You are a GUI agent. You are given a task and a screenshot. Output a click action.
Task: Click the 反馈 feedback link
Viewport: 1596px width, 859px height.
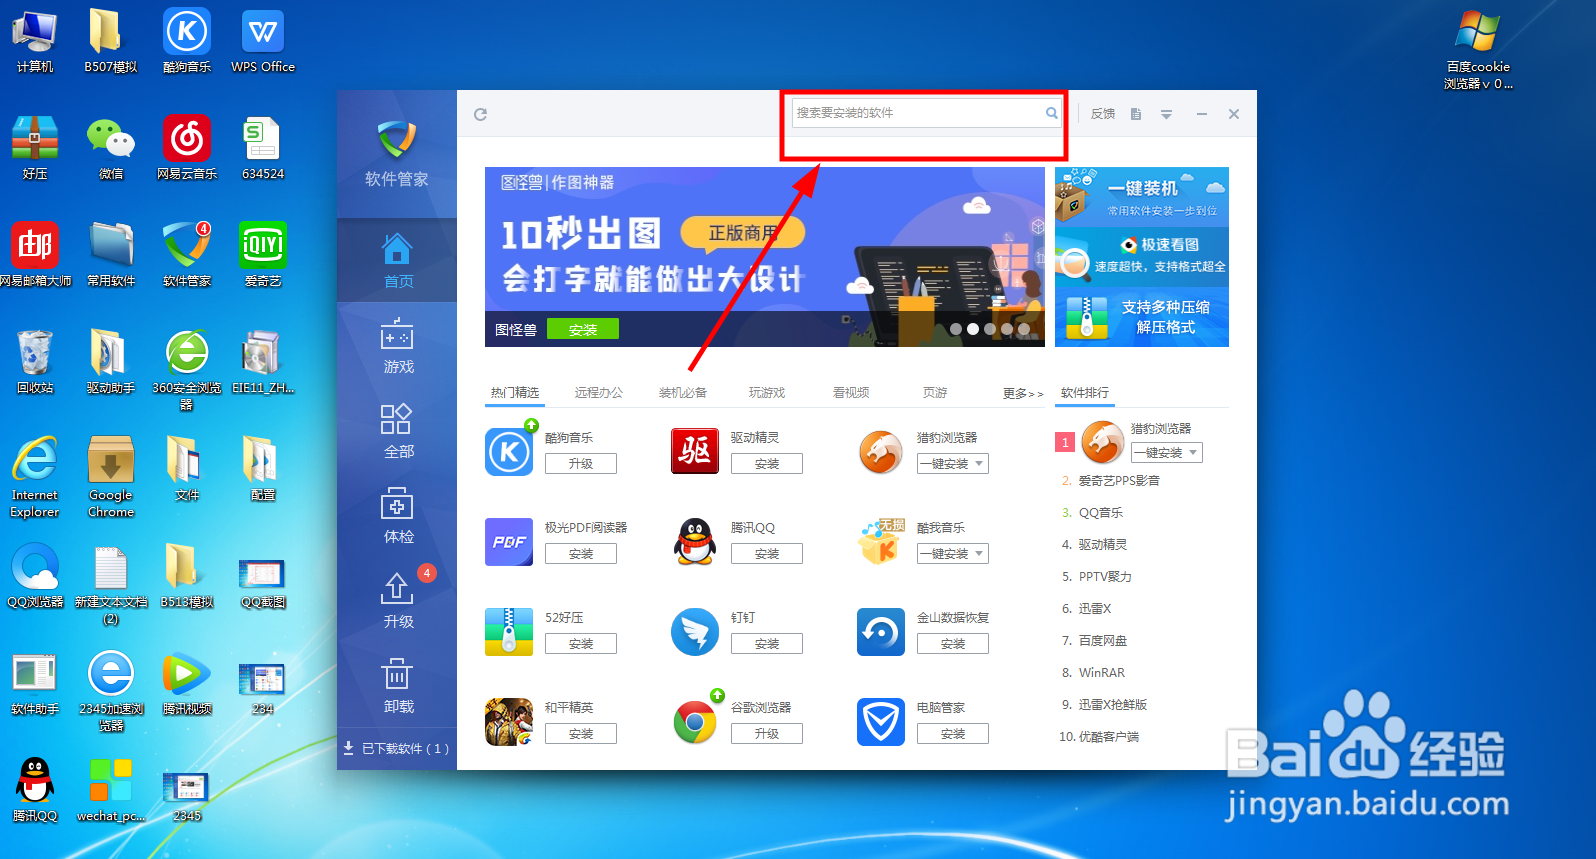[x=1103, y=114]
